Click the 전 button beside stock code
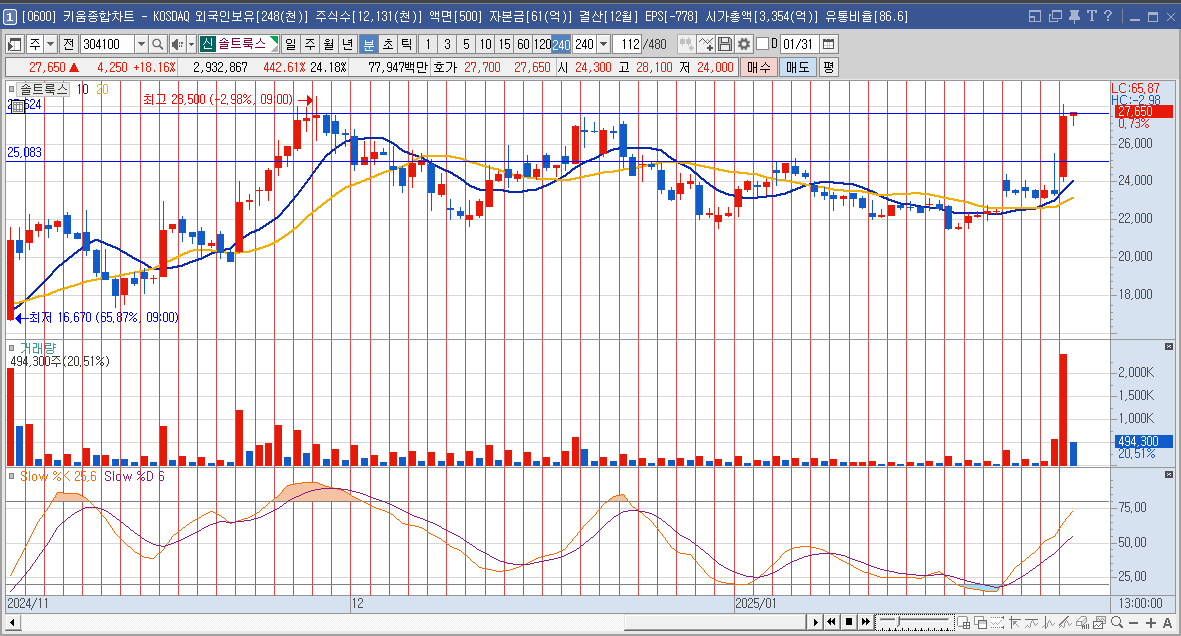 69,44
